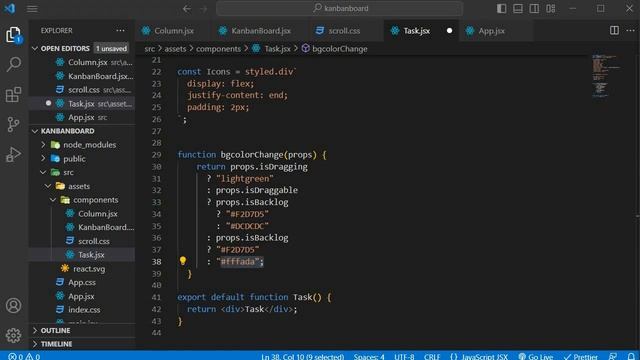
Task: Go back with the navigation arrow
Action: [x=187, y=9]
